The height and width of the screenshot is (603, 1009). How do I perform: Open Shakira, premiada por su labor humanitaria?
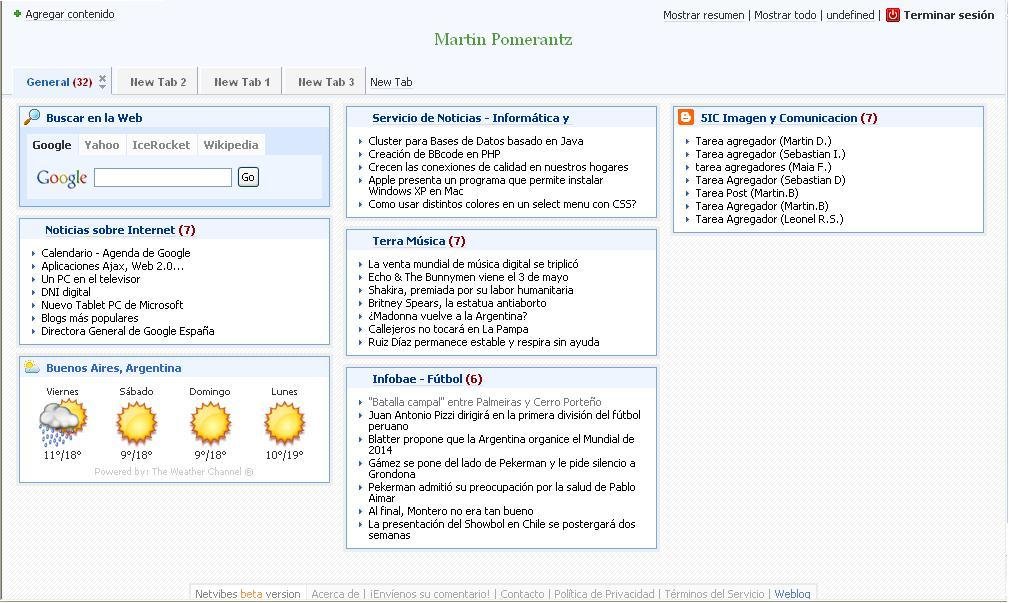[470, 290]
